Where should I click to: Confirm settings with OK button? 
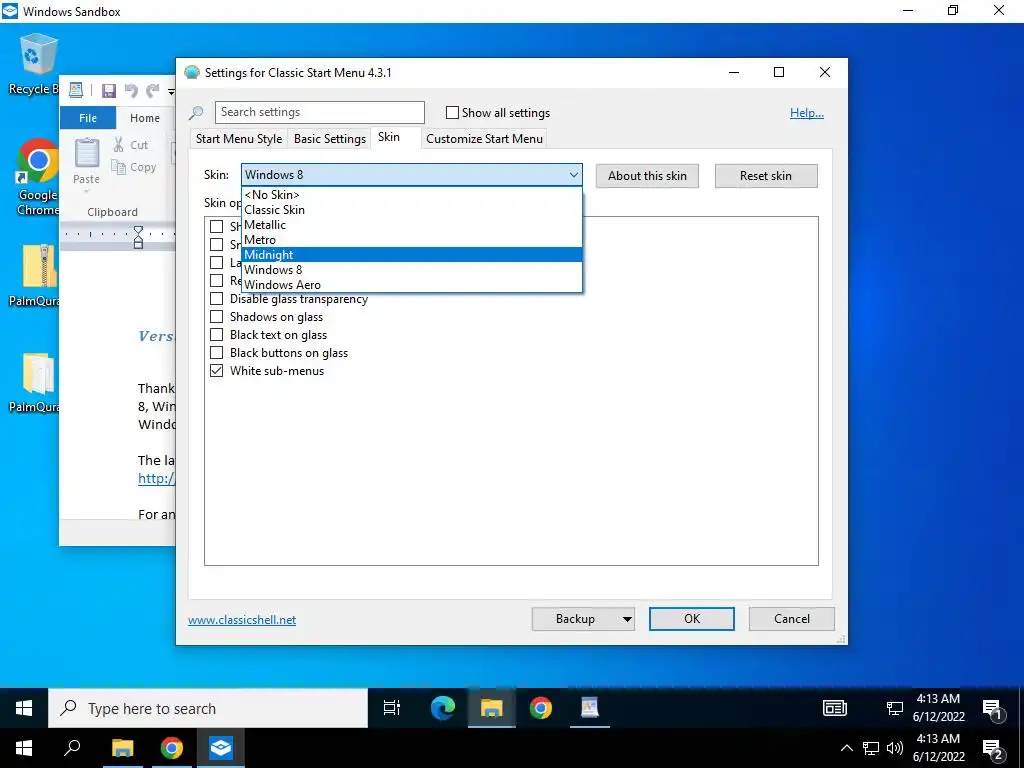tap(692, 619)
